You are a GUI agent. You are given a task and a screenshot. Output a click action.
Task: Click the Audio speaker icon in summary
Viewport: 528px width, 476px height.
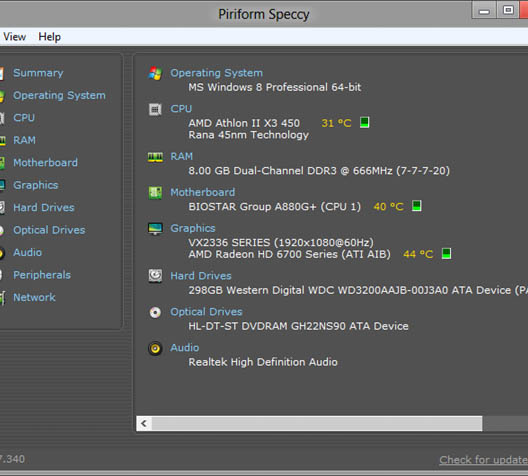(x=155, y=348)
